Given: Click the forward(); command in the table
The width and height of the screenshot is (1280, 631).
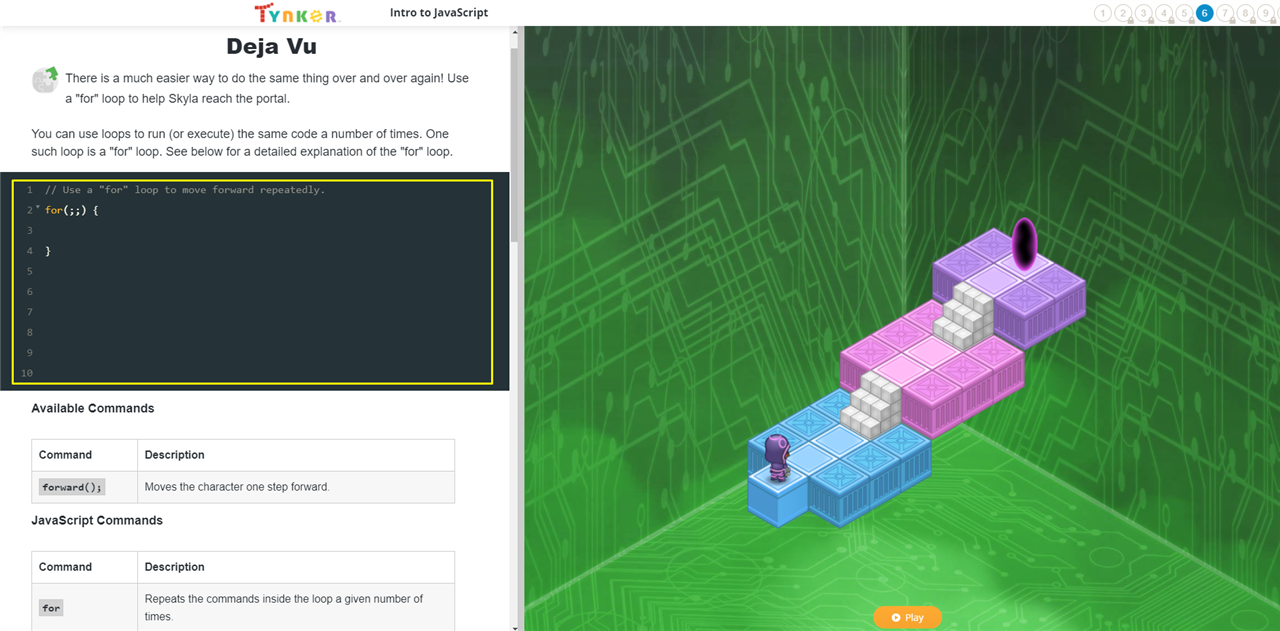Looking at the screenshot, I should coord(72,487).
